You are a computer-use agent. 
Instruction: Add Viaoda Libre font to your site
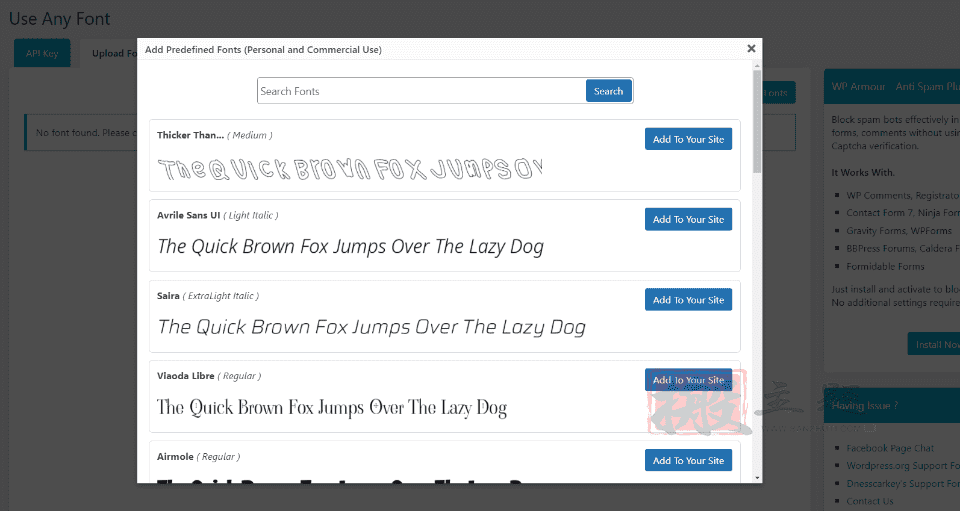click(688, 380)
